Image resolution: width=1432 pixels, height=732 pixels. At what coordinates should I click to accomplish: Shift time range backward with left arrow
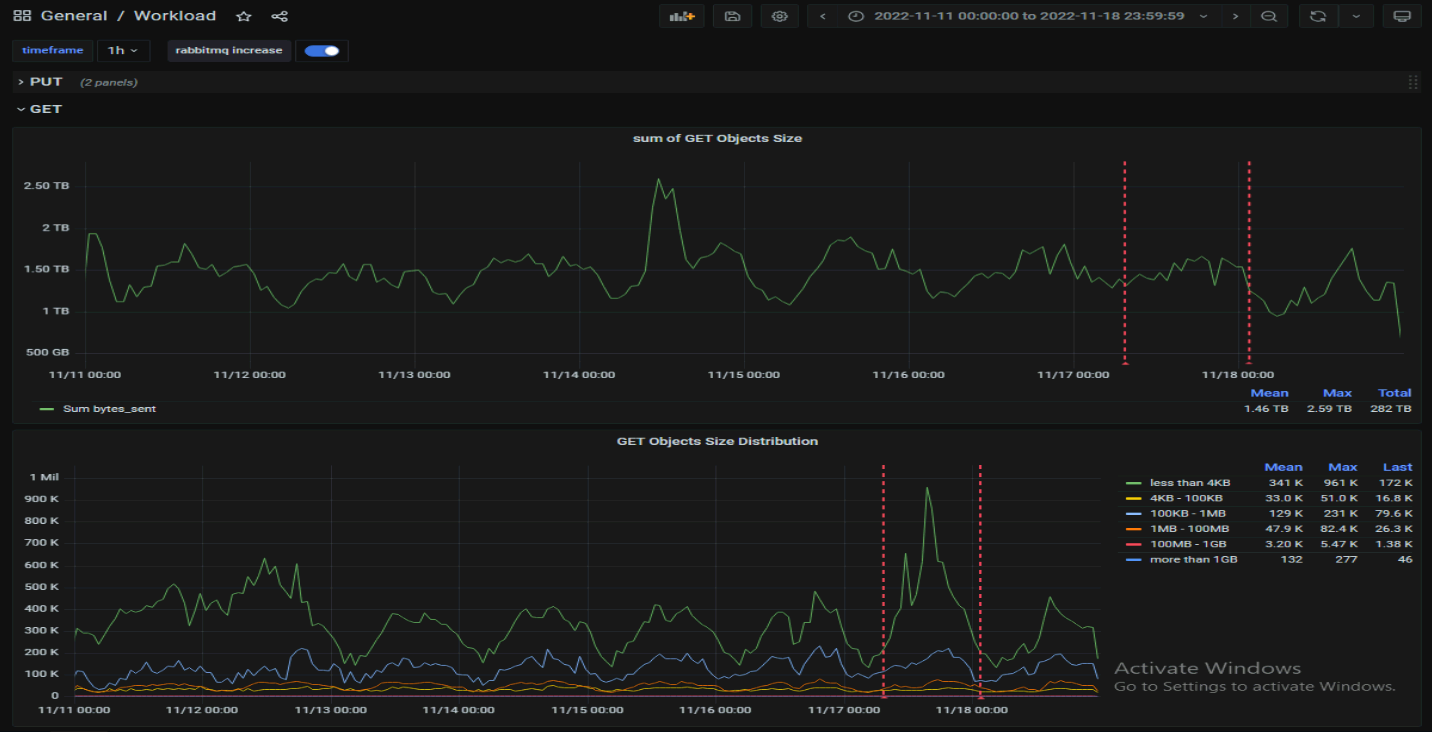point(823,16)
